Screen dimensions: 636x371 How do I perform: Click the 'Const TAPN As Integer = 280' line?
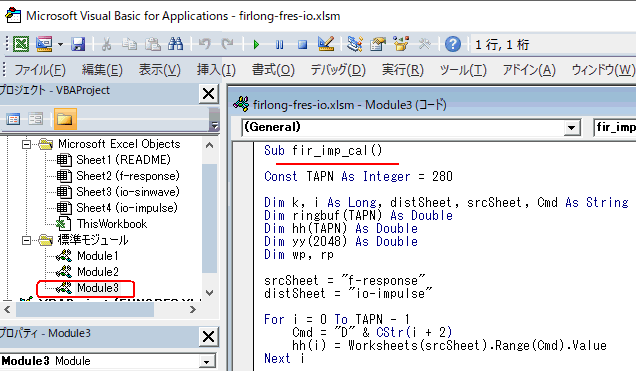coord(358,176)
